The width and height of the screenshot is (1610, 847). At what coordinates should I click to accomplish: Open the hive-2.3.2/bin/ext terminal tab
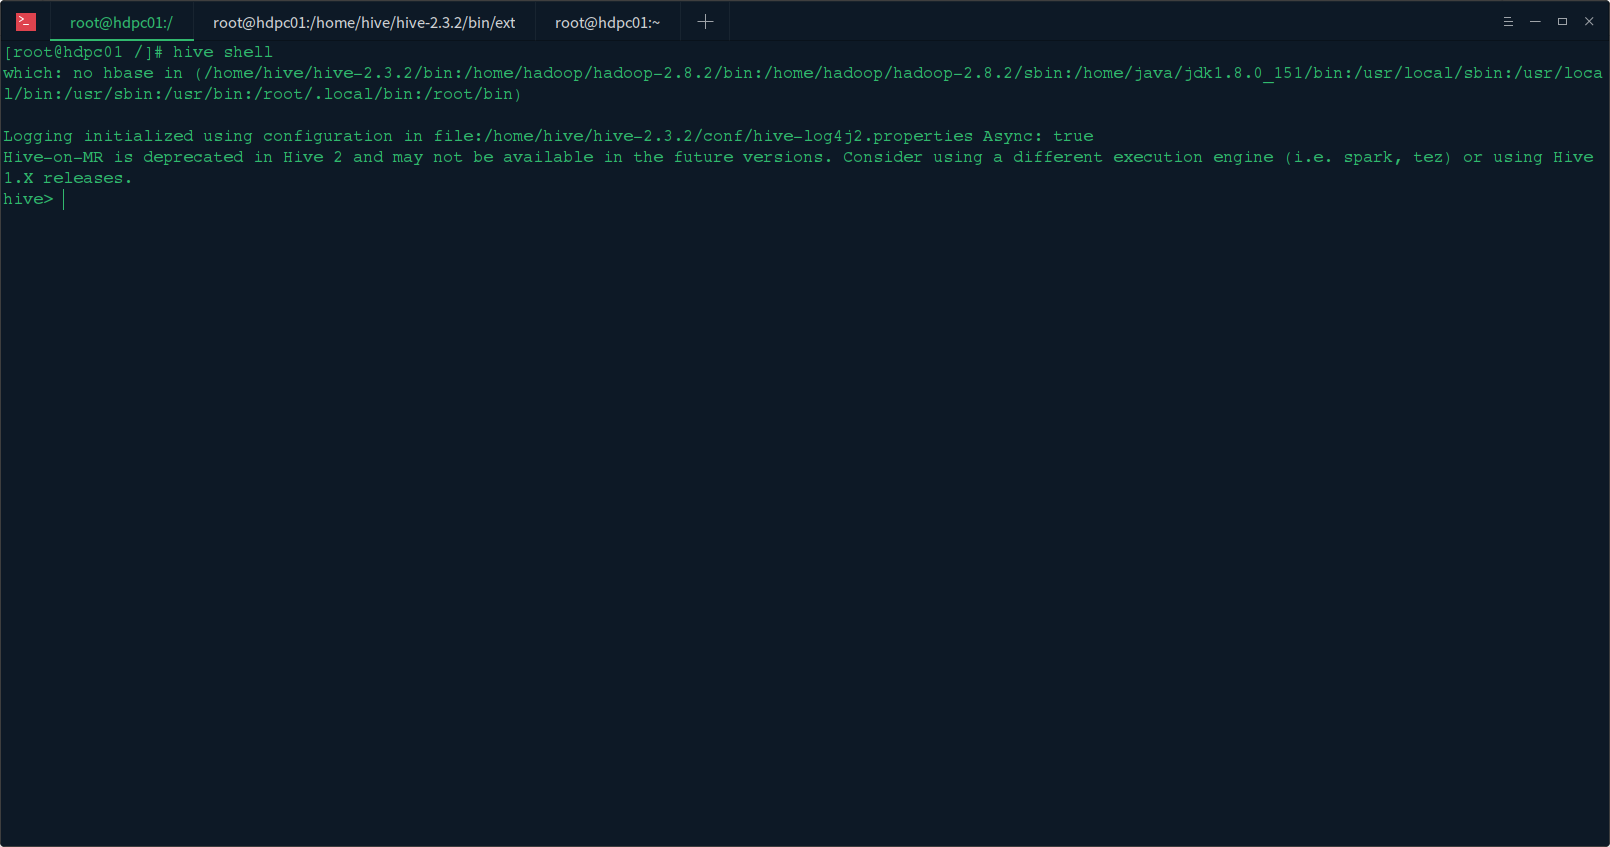click(x=364, y=22)
